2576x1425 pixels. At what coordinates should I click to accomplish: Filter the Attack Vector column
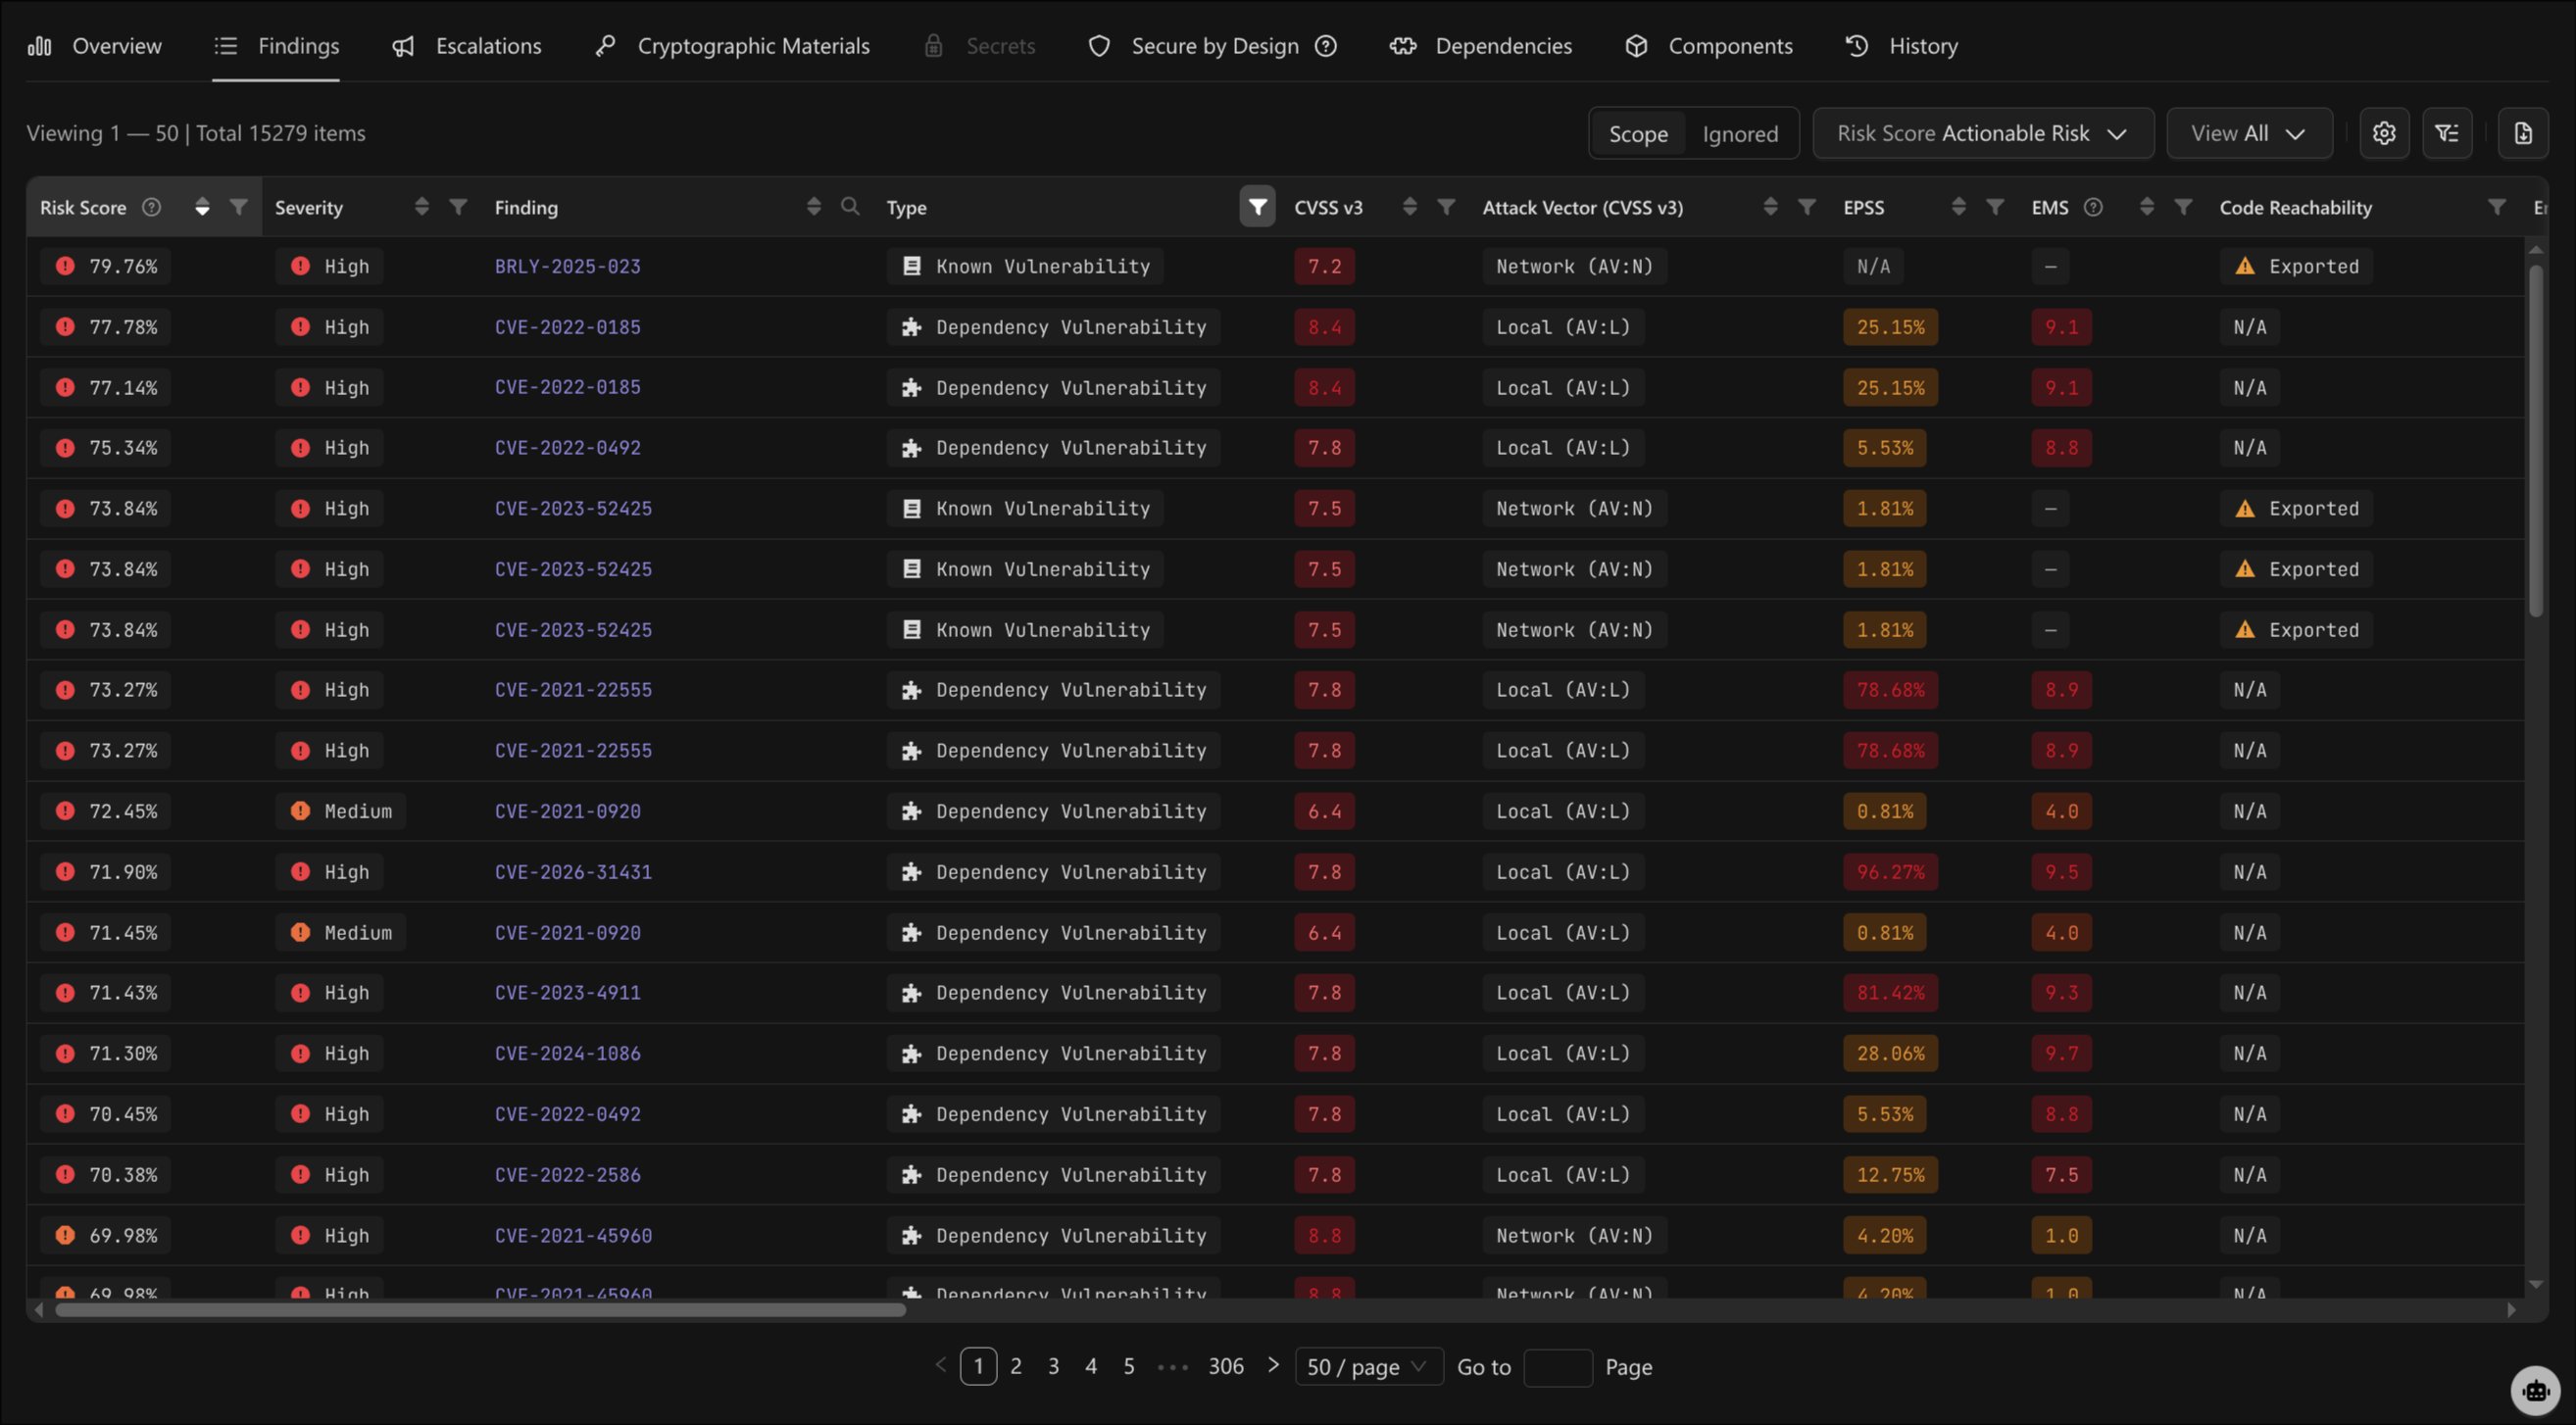pyautogui.click(x=1806, y=207)
